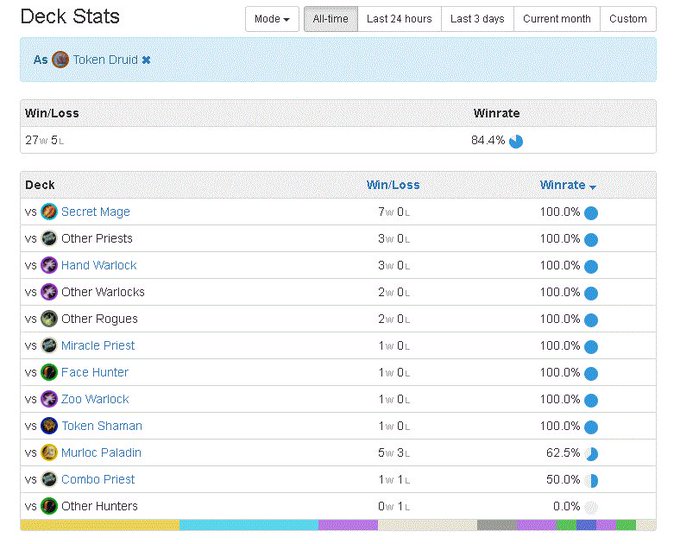Image resolution: width=680 pixels, height=544 pixels.
Task: Click the Other Hunters row label
Action: [99, 506]
